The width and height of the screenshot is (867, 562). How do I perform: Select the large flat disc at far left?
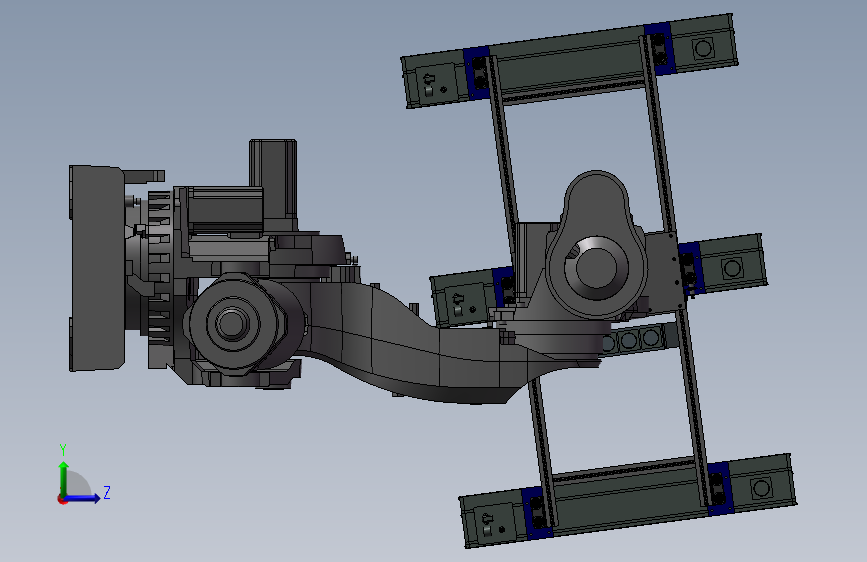tap(96, 268)
